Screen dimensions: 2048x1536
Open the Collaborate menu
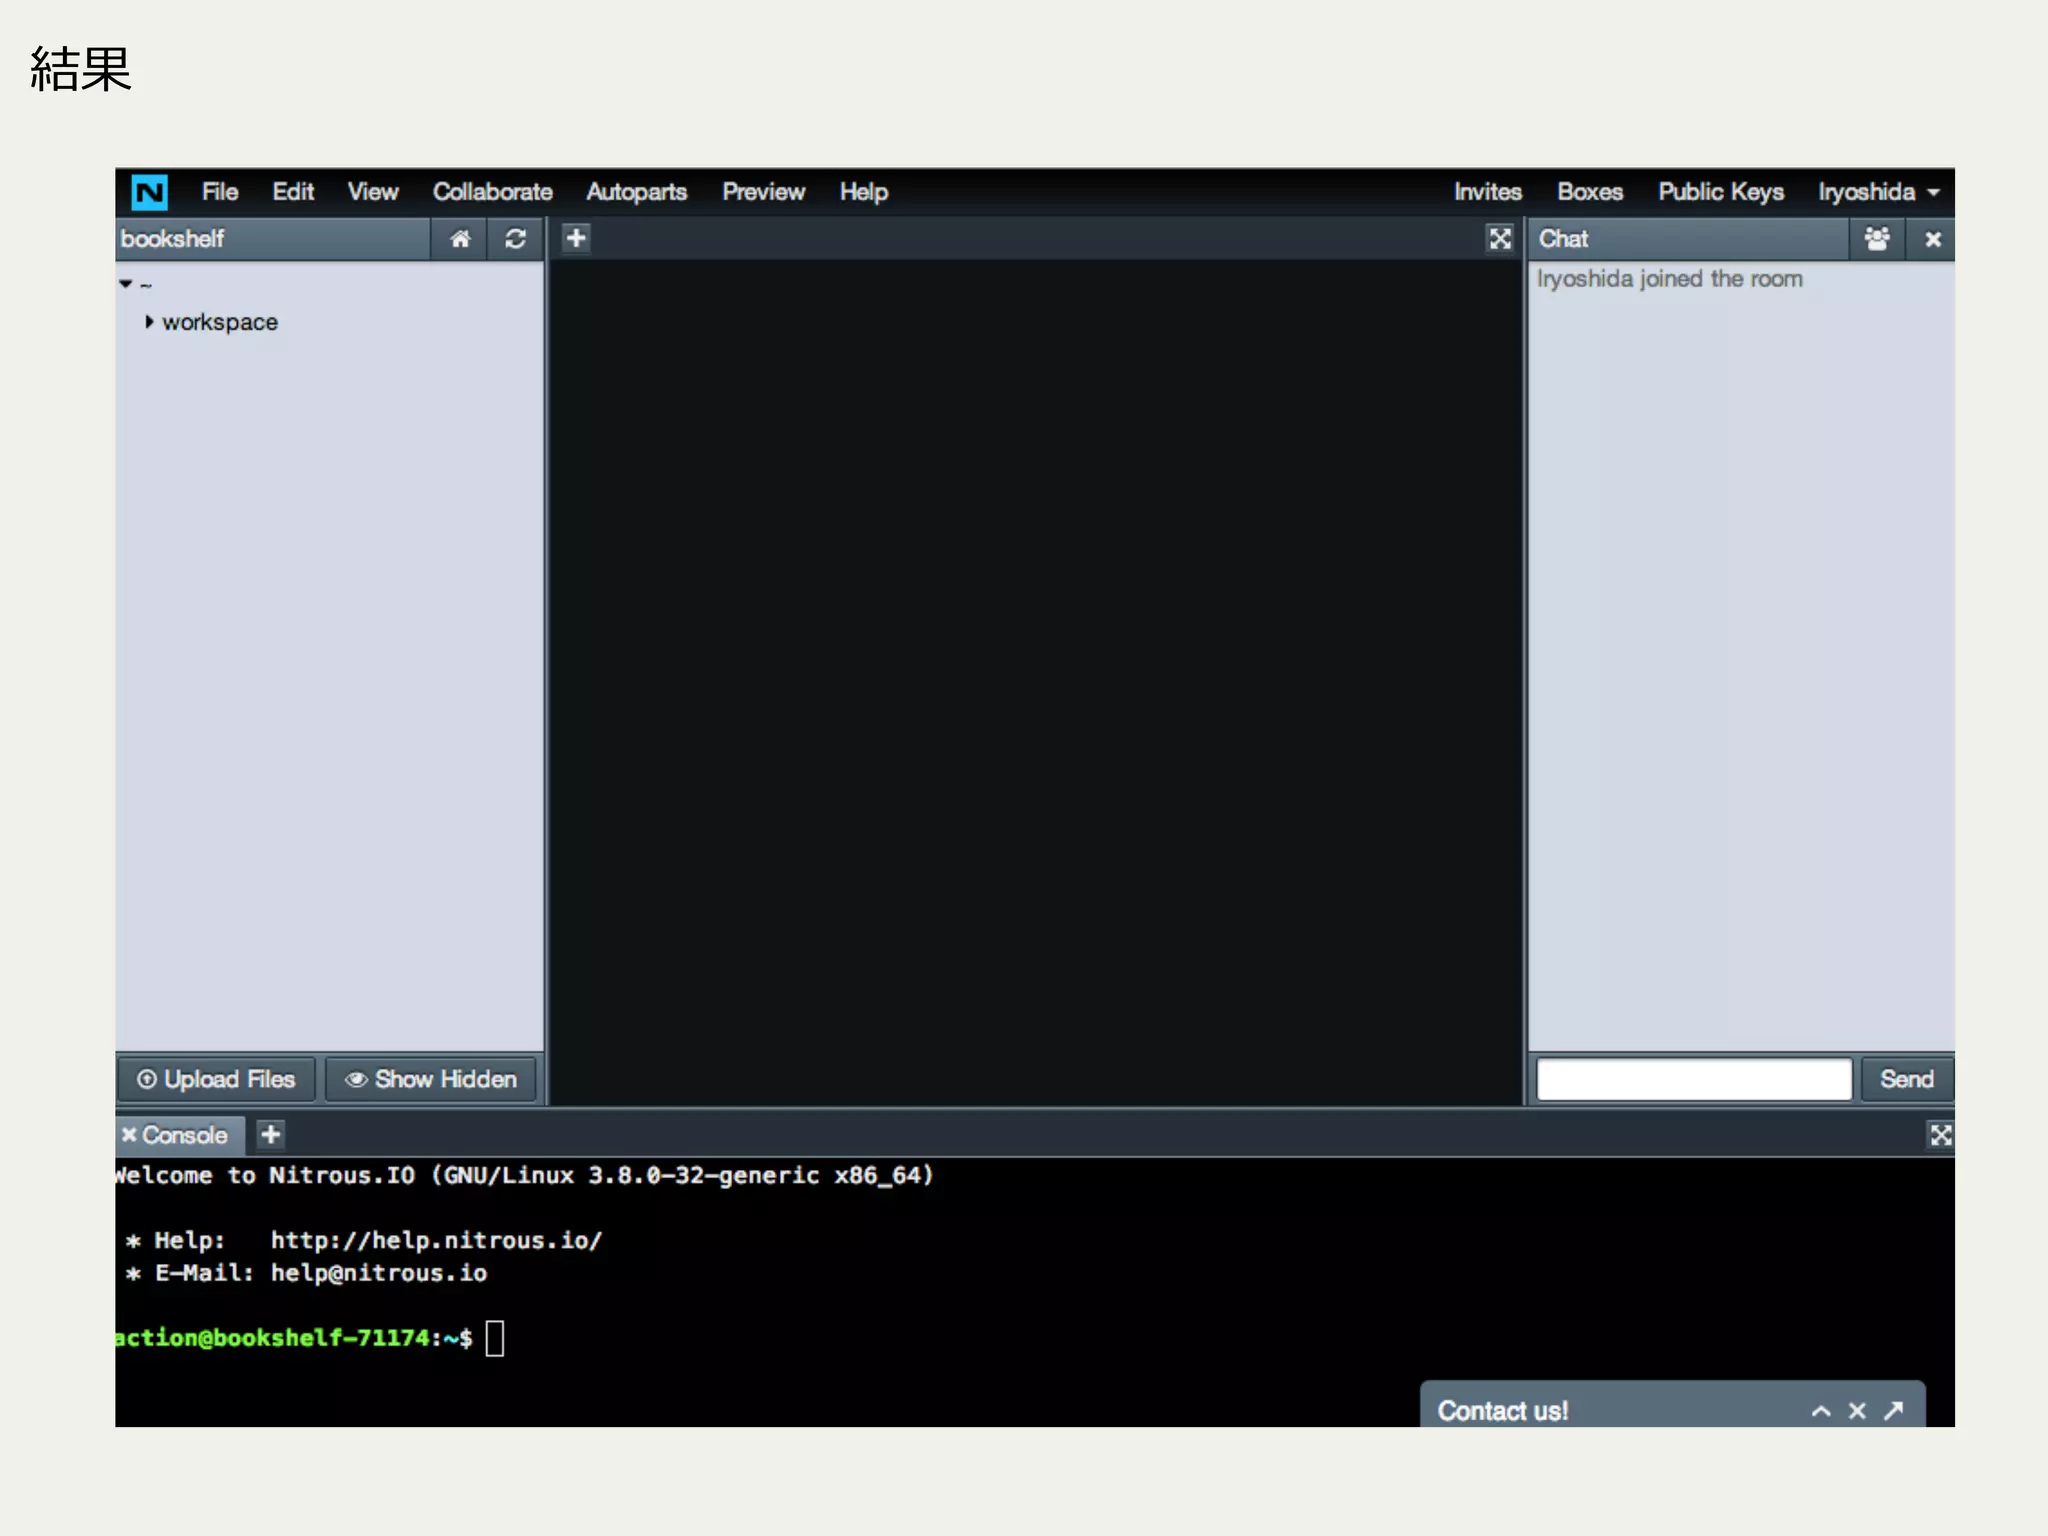pos(492,191)
